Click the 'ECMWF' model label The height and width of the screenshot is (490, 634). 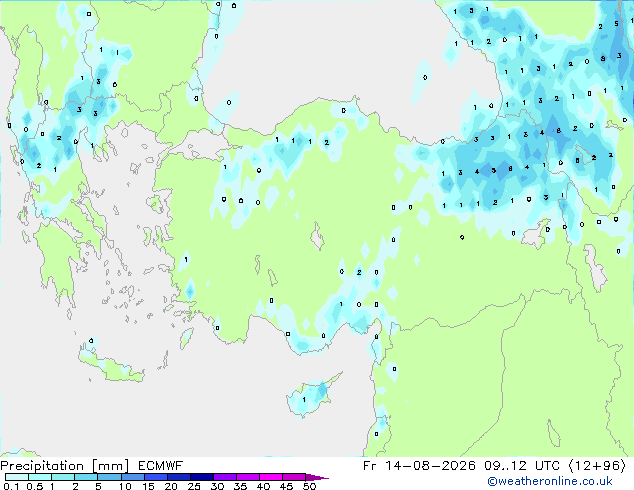coord(160,466)
